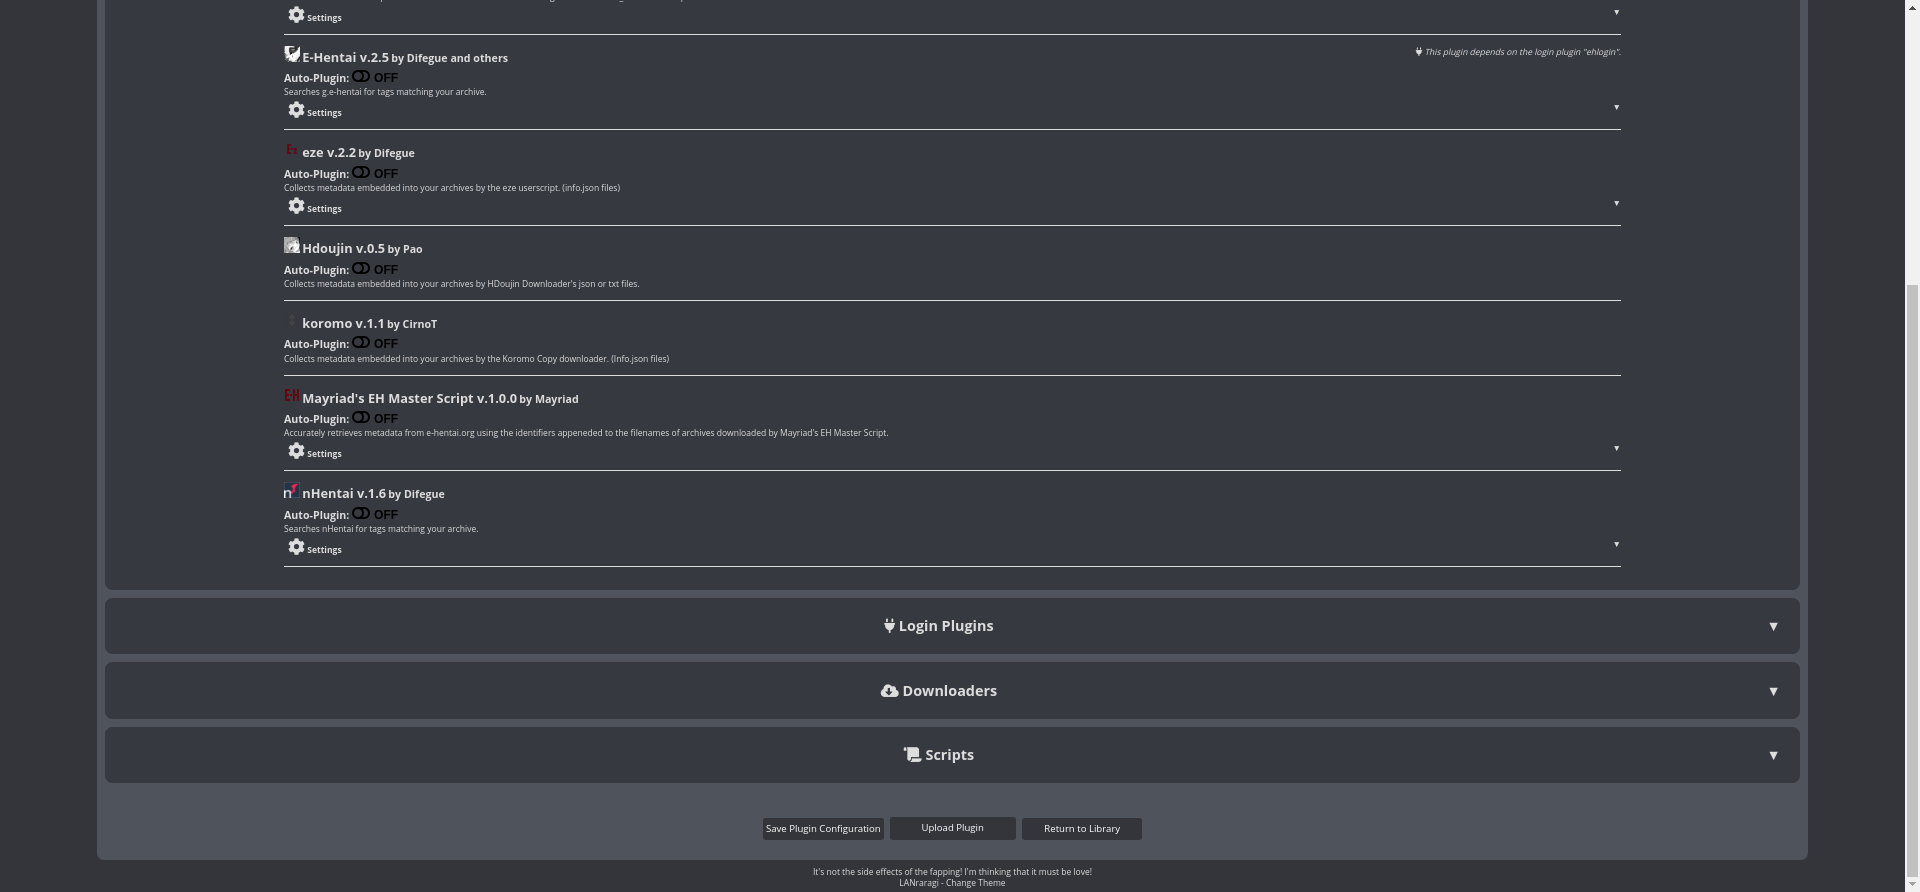
Task: Expand Mayriad's EH Master Script settings arrow
Action: (x=1616, y=448)
